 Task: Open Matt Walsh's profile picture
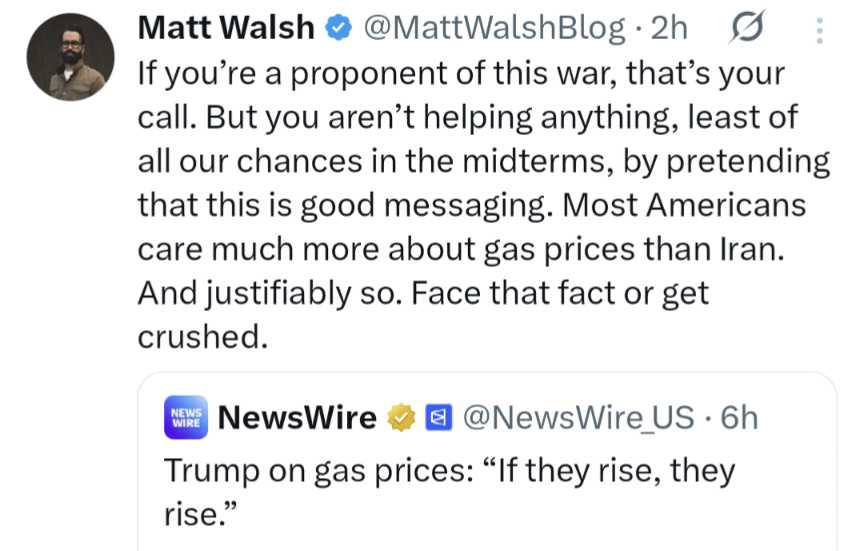coord(71,59)
